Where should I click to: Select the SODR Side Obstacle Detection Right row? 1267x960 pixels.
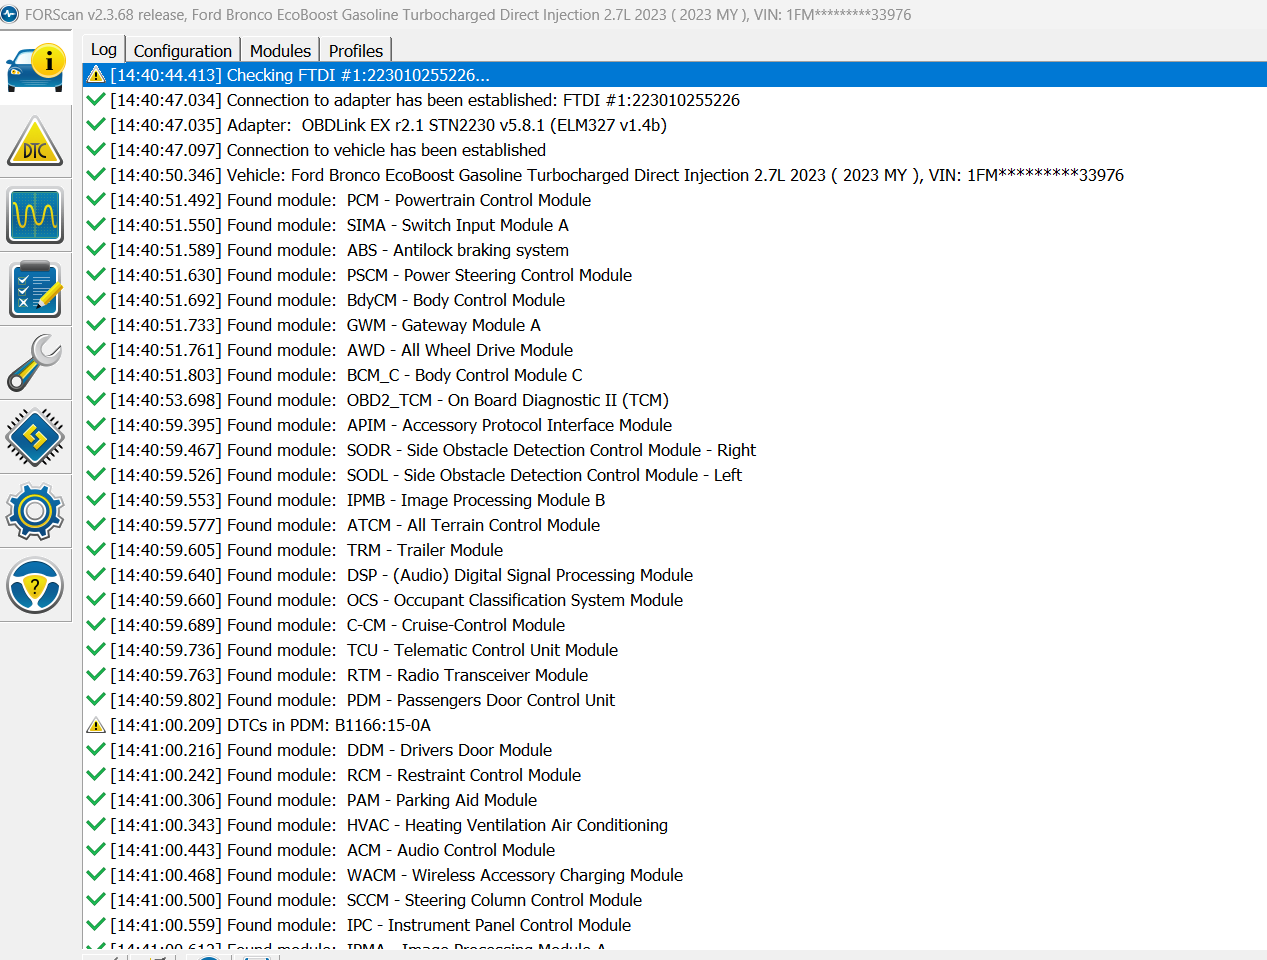(x=674, y=450)
